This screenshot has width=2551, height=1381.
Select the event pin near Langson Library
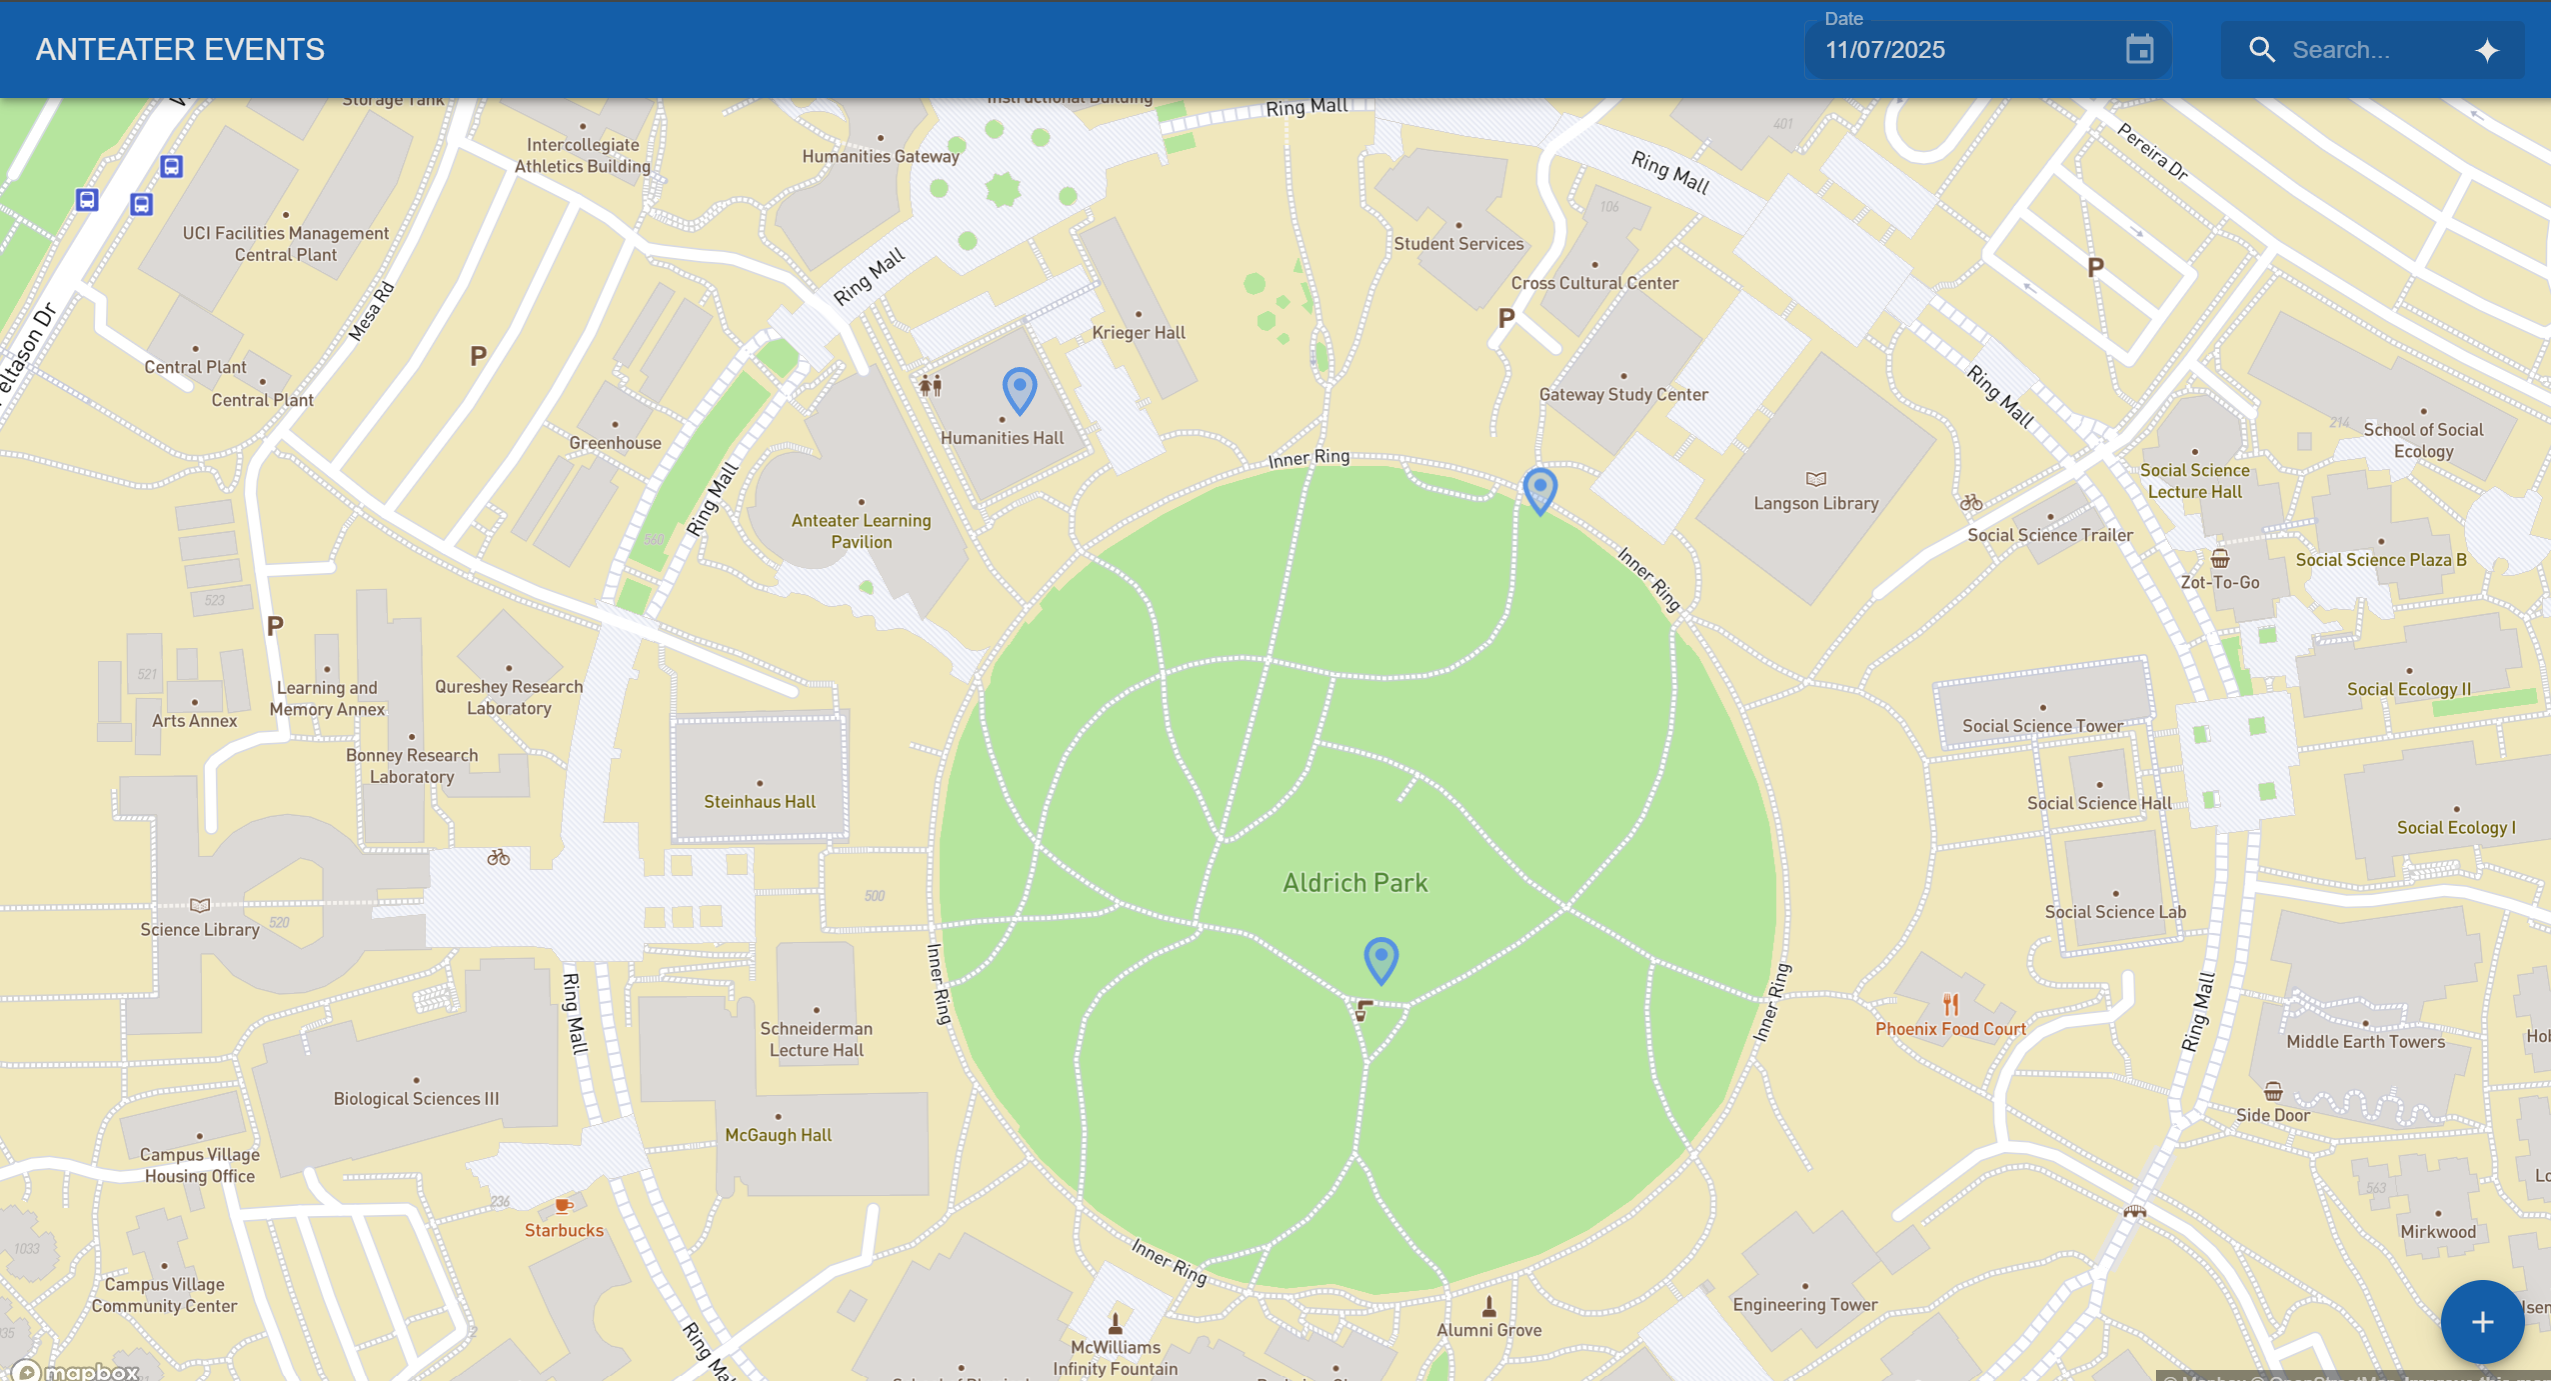1539,489
